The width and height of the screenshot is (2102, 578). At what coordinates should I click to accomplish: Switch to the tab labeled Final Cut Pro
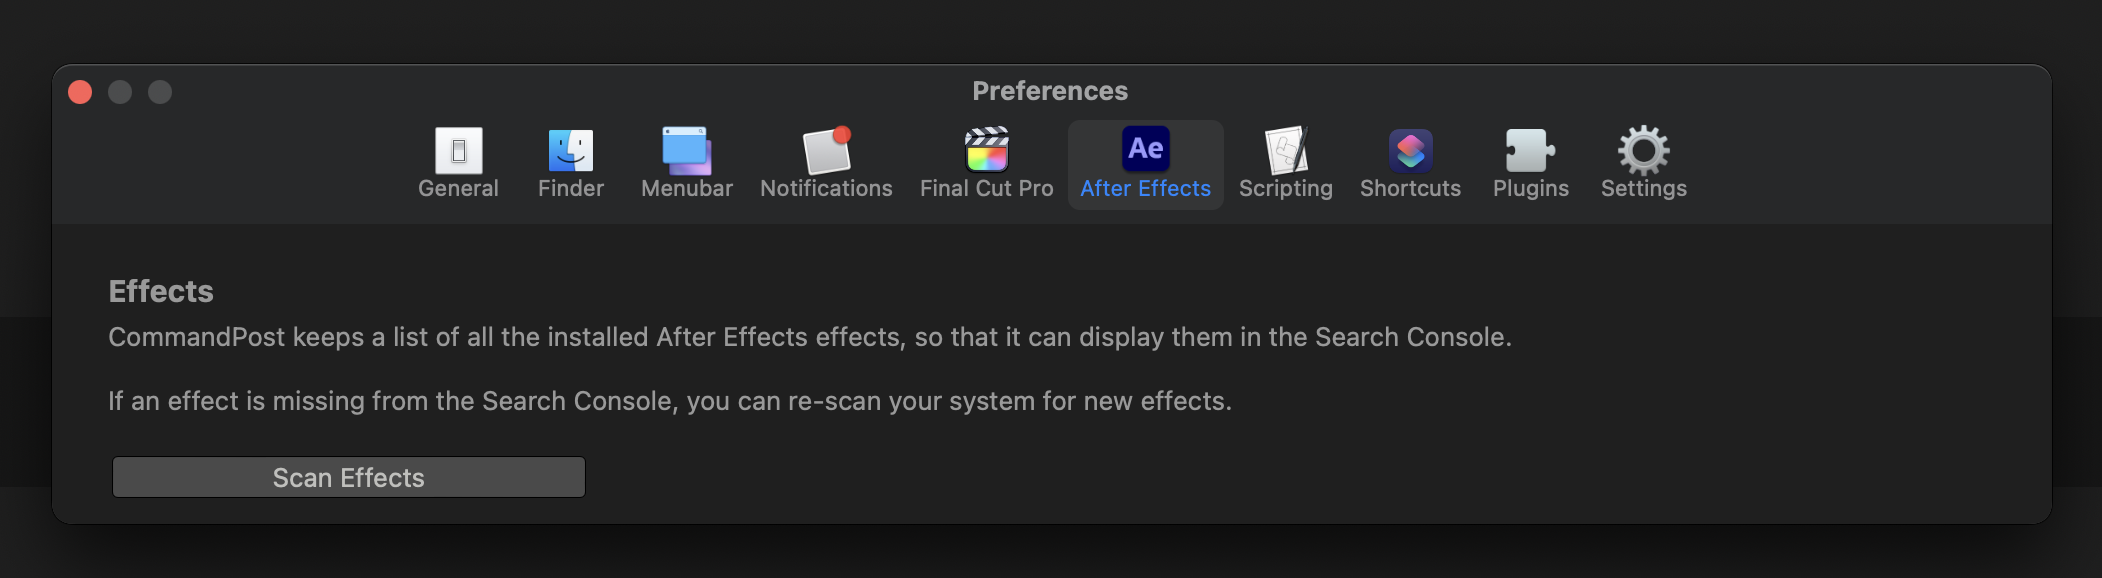(x=987, y=188)
